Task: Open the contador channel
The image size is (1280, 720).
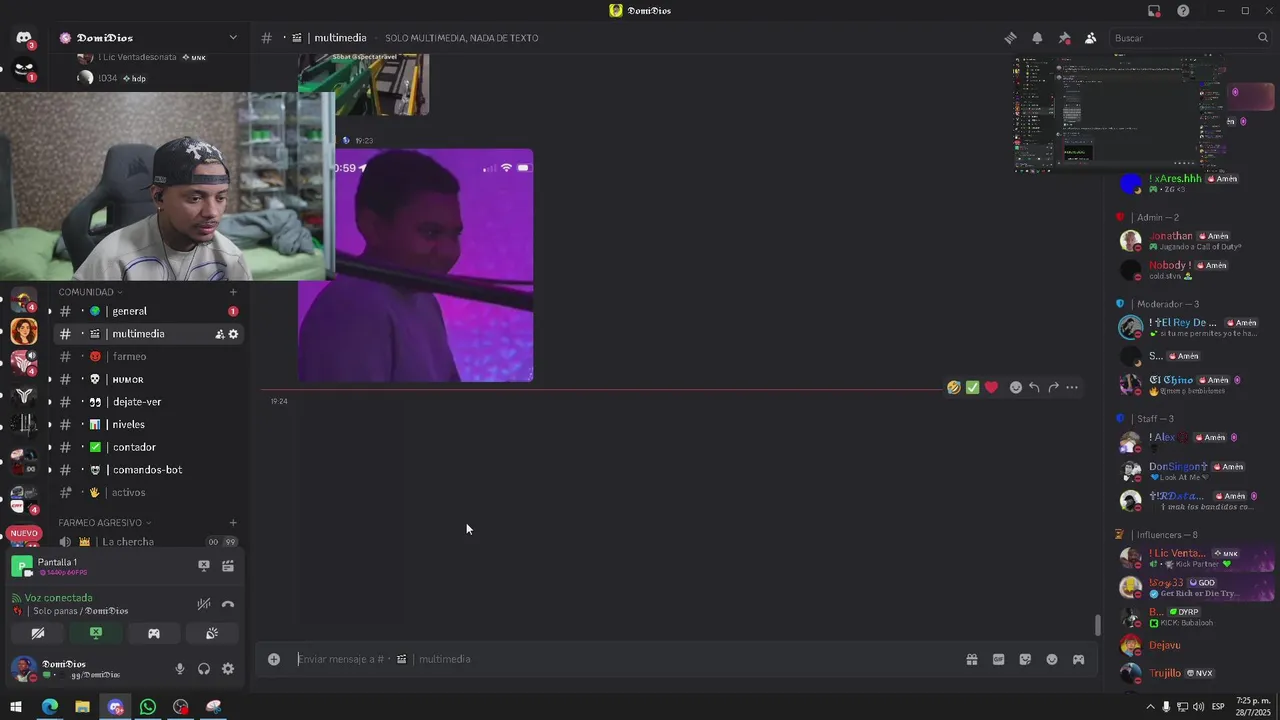Action: coord(148,447)
